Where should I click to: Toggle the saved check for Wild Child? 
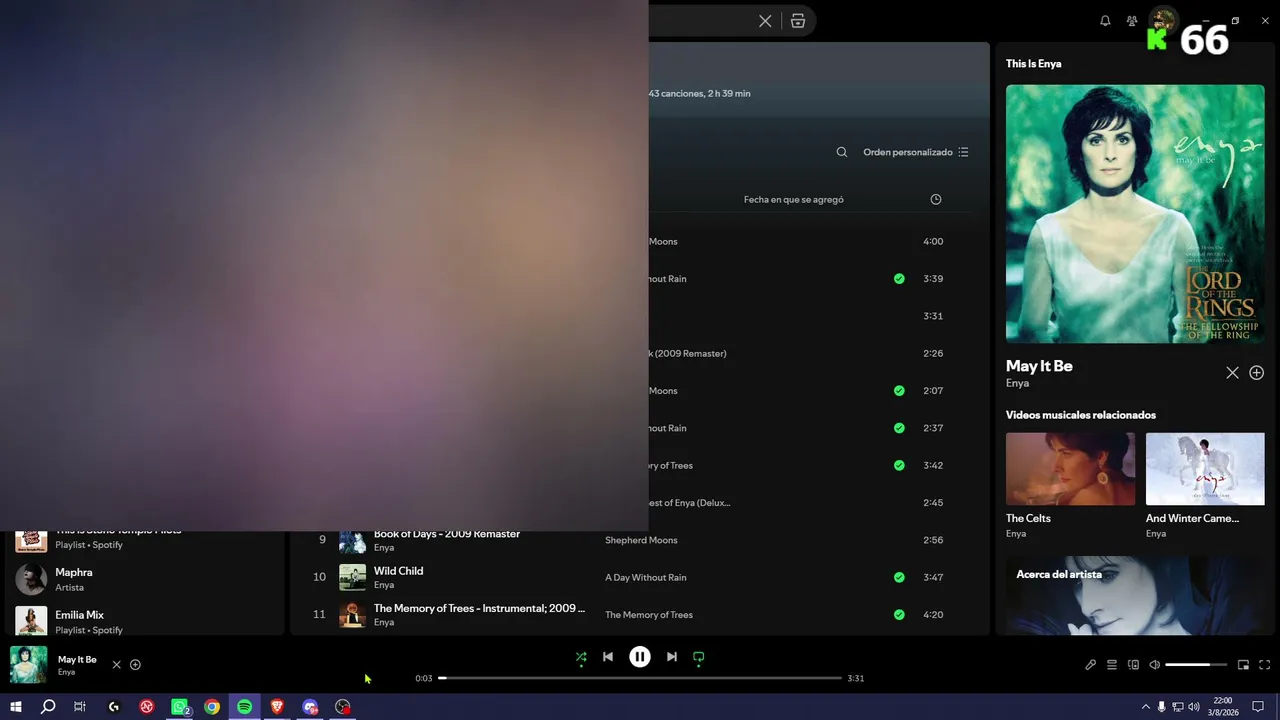tap(899, 577)
